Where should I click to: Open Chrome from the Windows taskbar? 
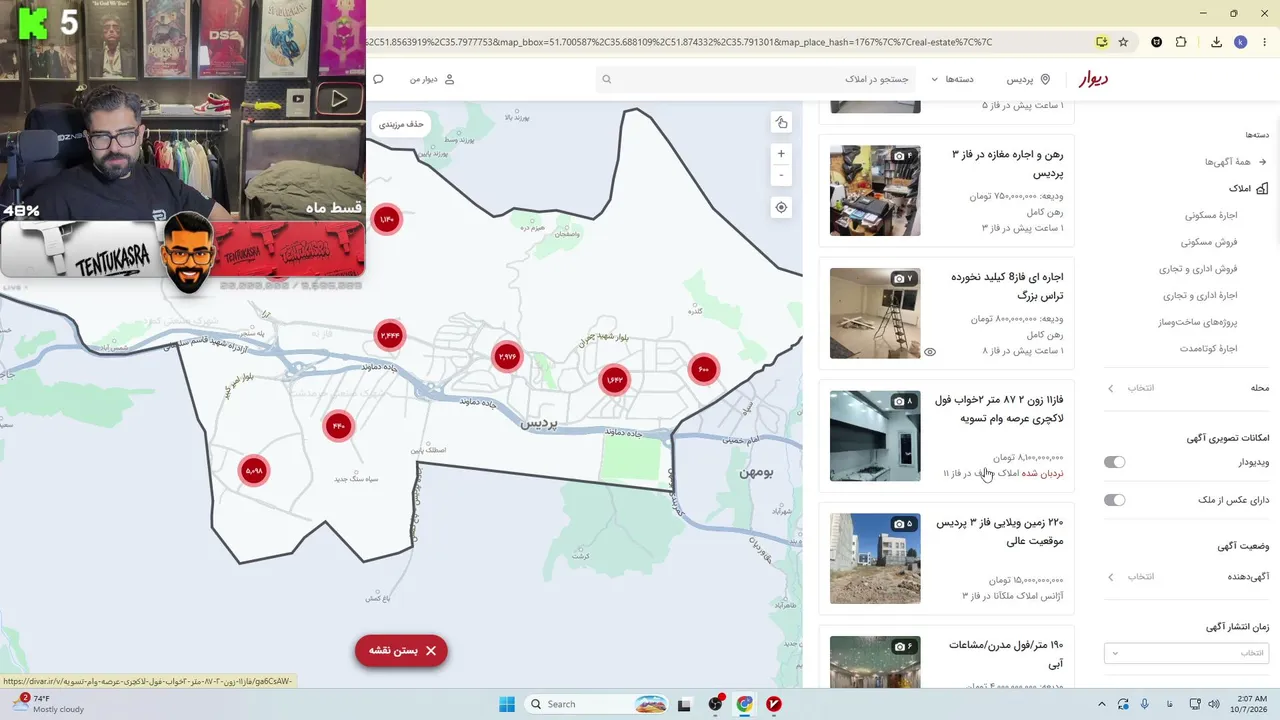click(x=745, y=704)
